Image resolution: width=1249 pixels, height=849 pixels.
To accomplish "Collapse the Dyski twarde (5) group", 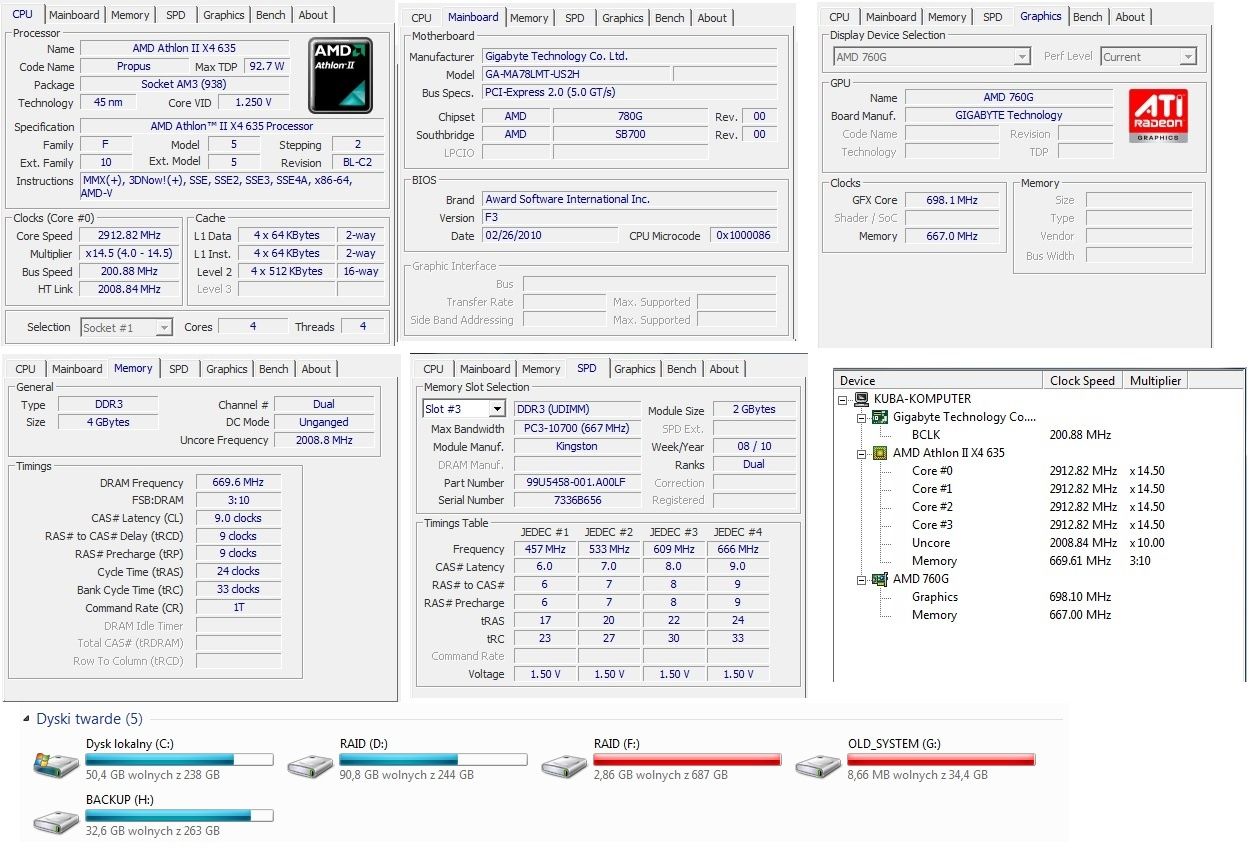I will (28, 719).
